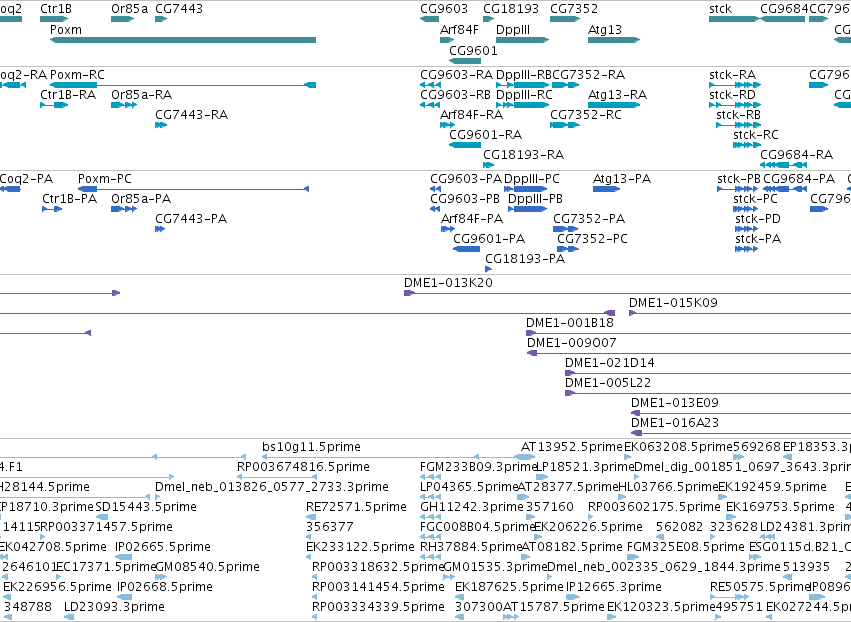Screen dimensions: 851x622
Task: Click the Coq2-PA protein feature
Action: tap(10, 189)
